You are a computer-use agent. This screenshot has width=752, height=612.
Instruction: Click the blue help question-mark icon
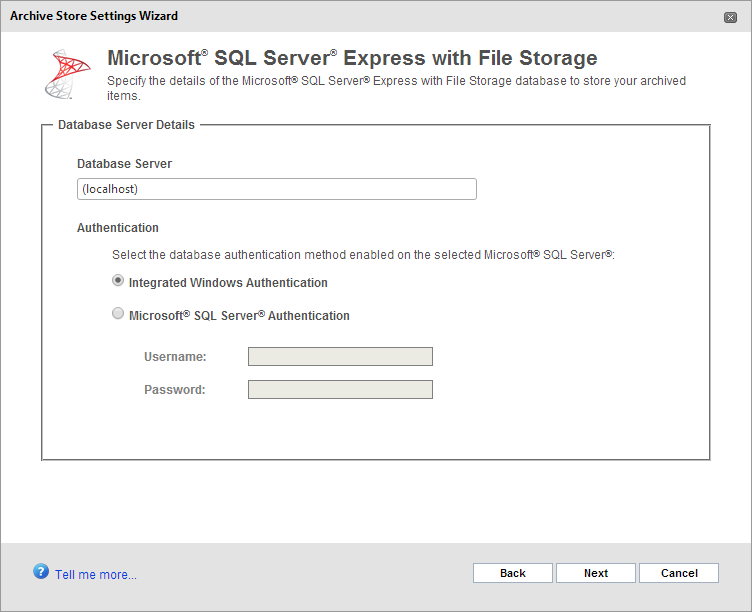pyautogui.click(x=41, y=571)
